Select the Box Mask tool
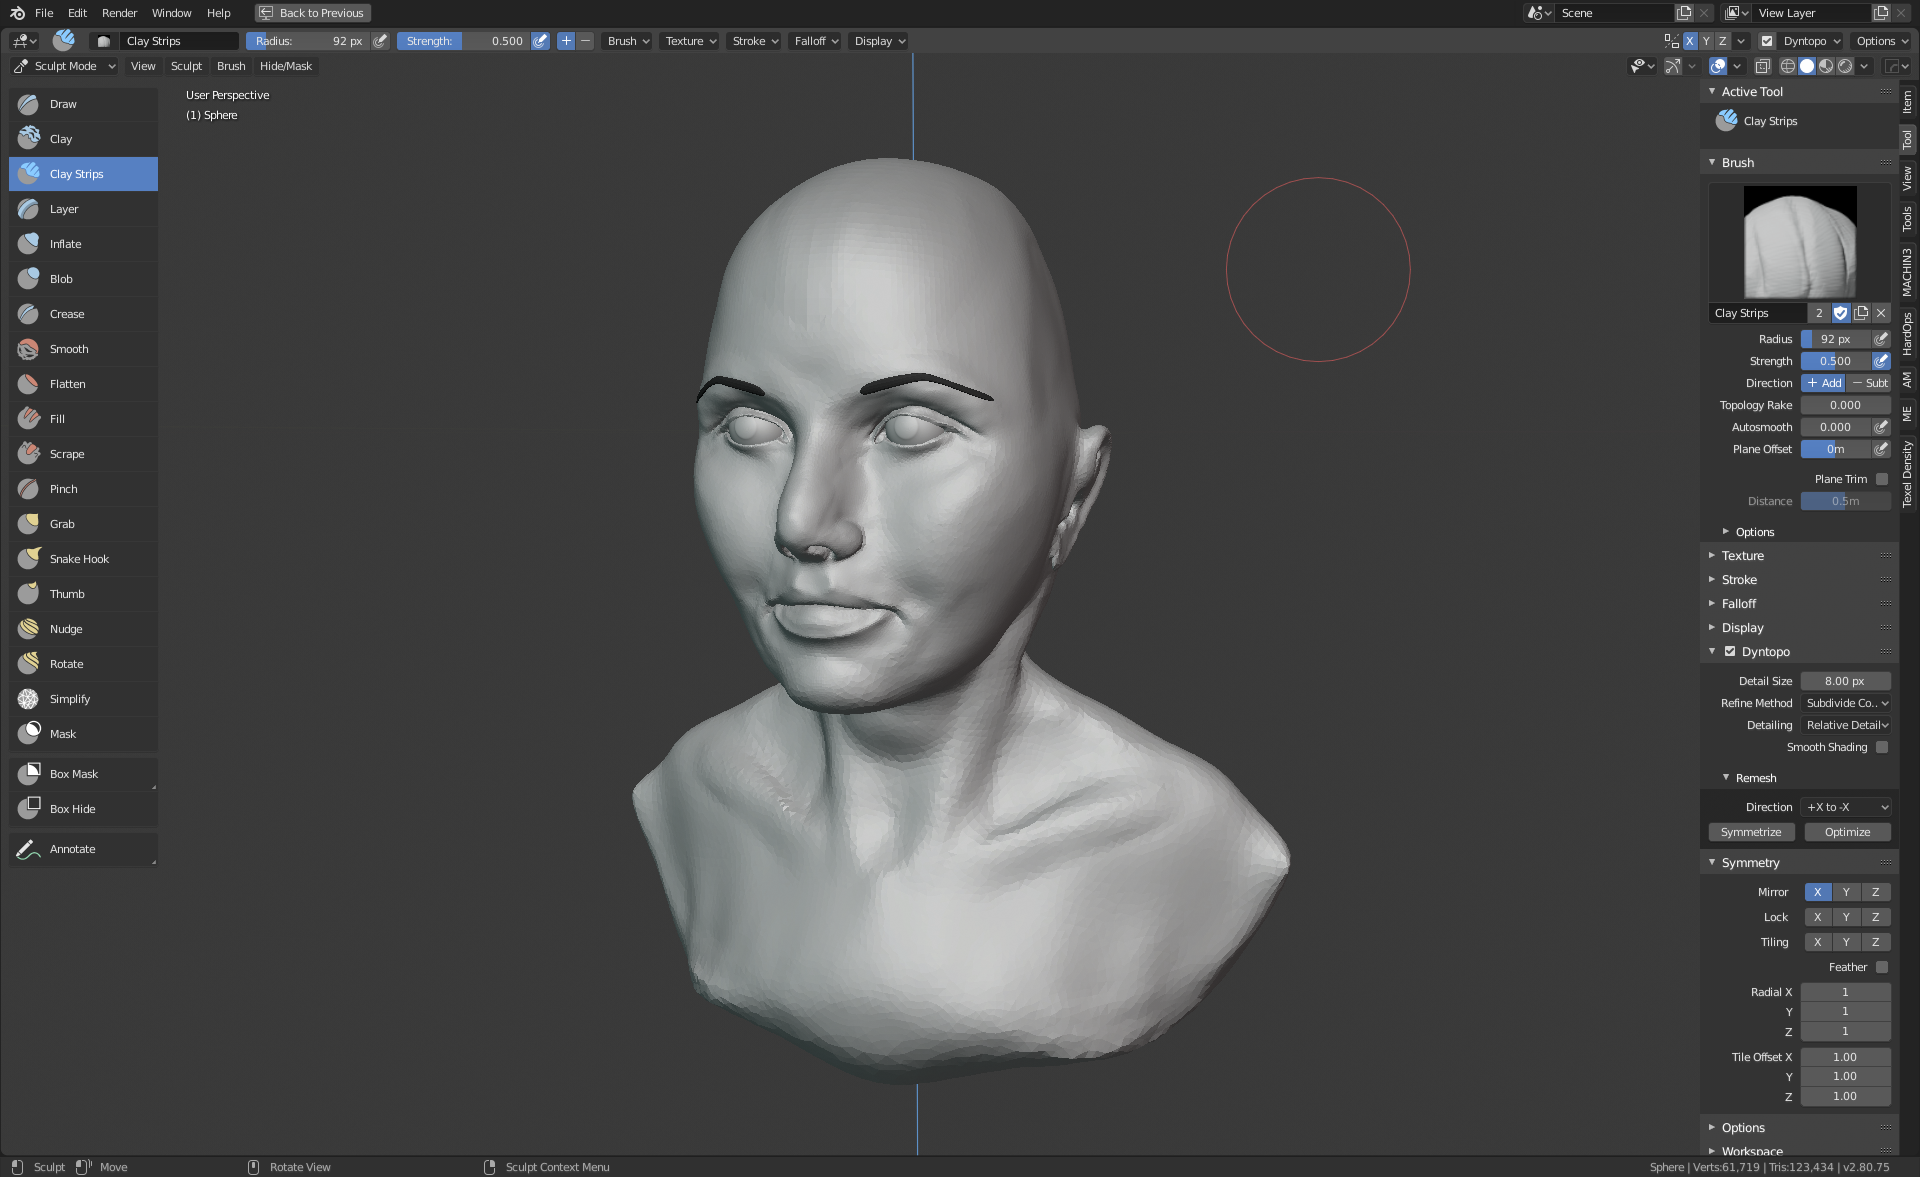This screenshot has width=1920, height=1177. [x=74, y=774]
